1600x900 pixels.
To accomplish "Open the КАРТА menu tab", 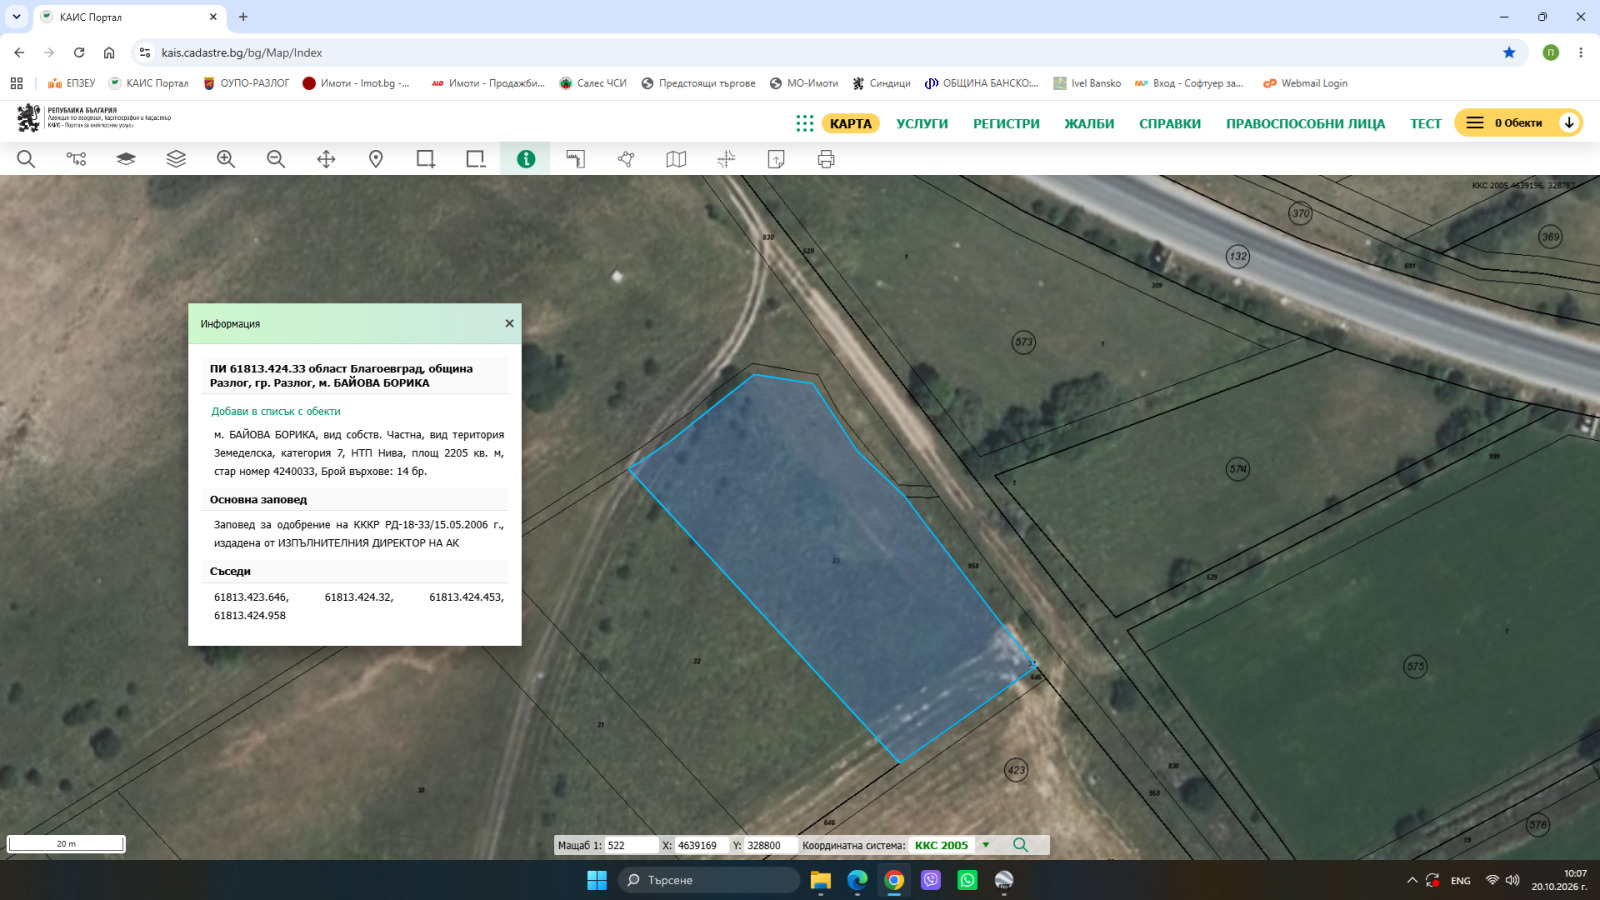I will 850,123.
